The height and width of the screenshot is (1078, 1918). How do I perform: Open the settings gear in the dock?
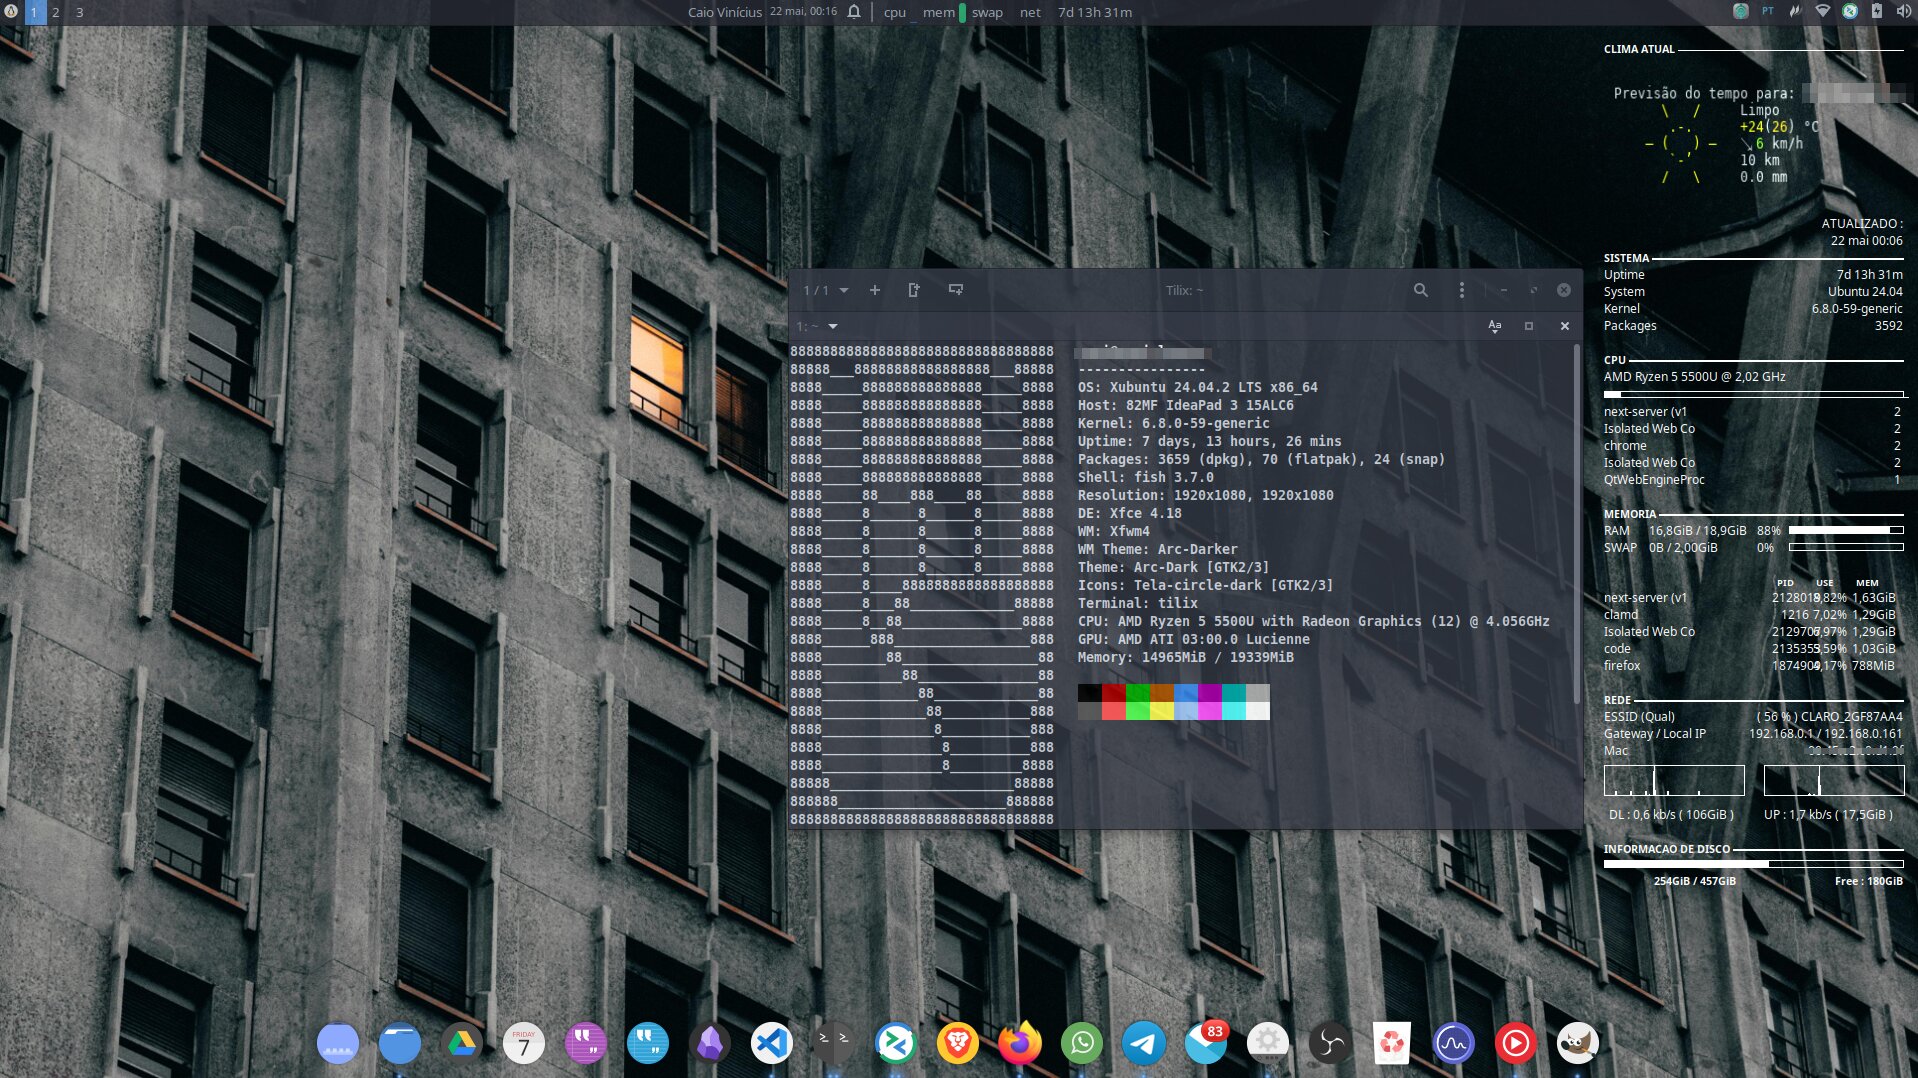click(1268, 1044)
